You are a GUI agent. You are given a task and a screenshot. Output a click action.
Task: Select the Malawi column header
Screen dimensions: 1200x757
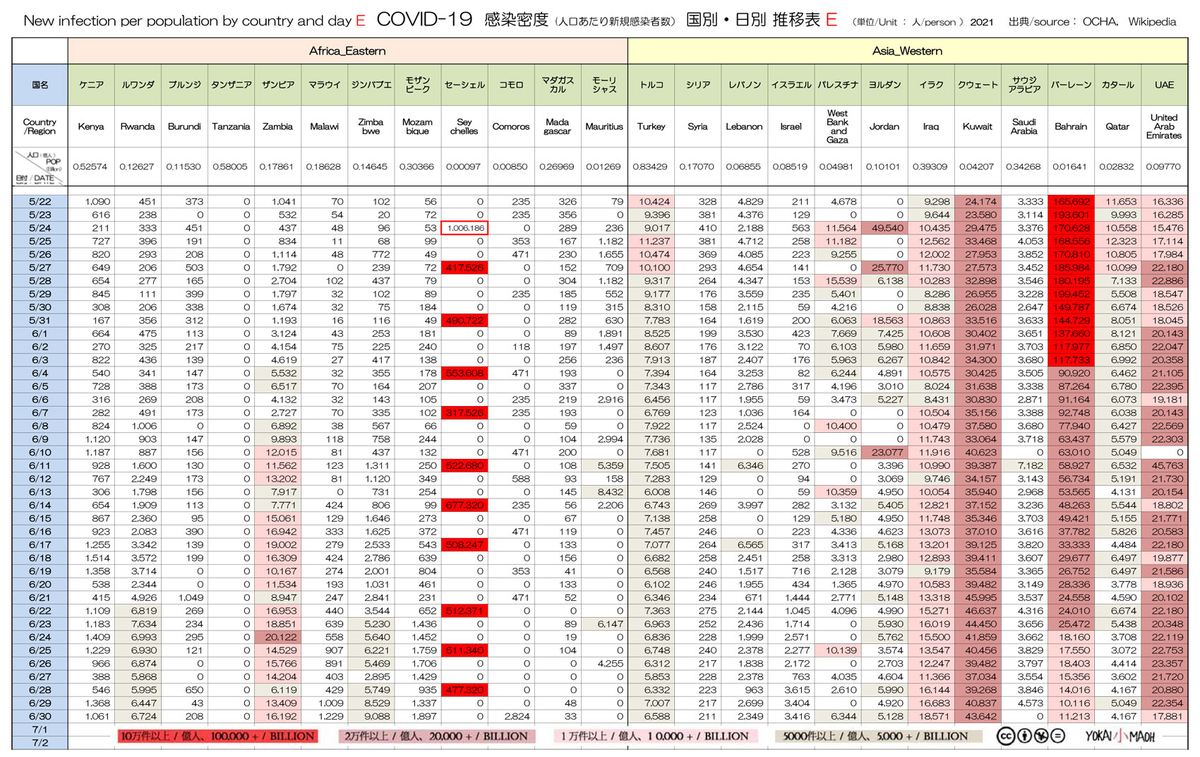pos(324,126)
